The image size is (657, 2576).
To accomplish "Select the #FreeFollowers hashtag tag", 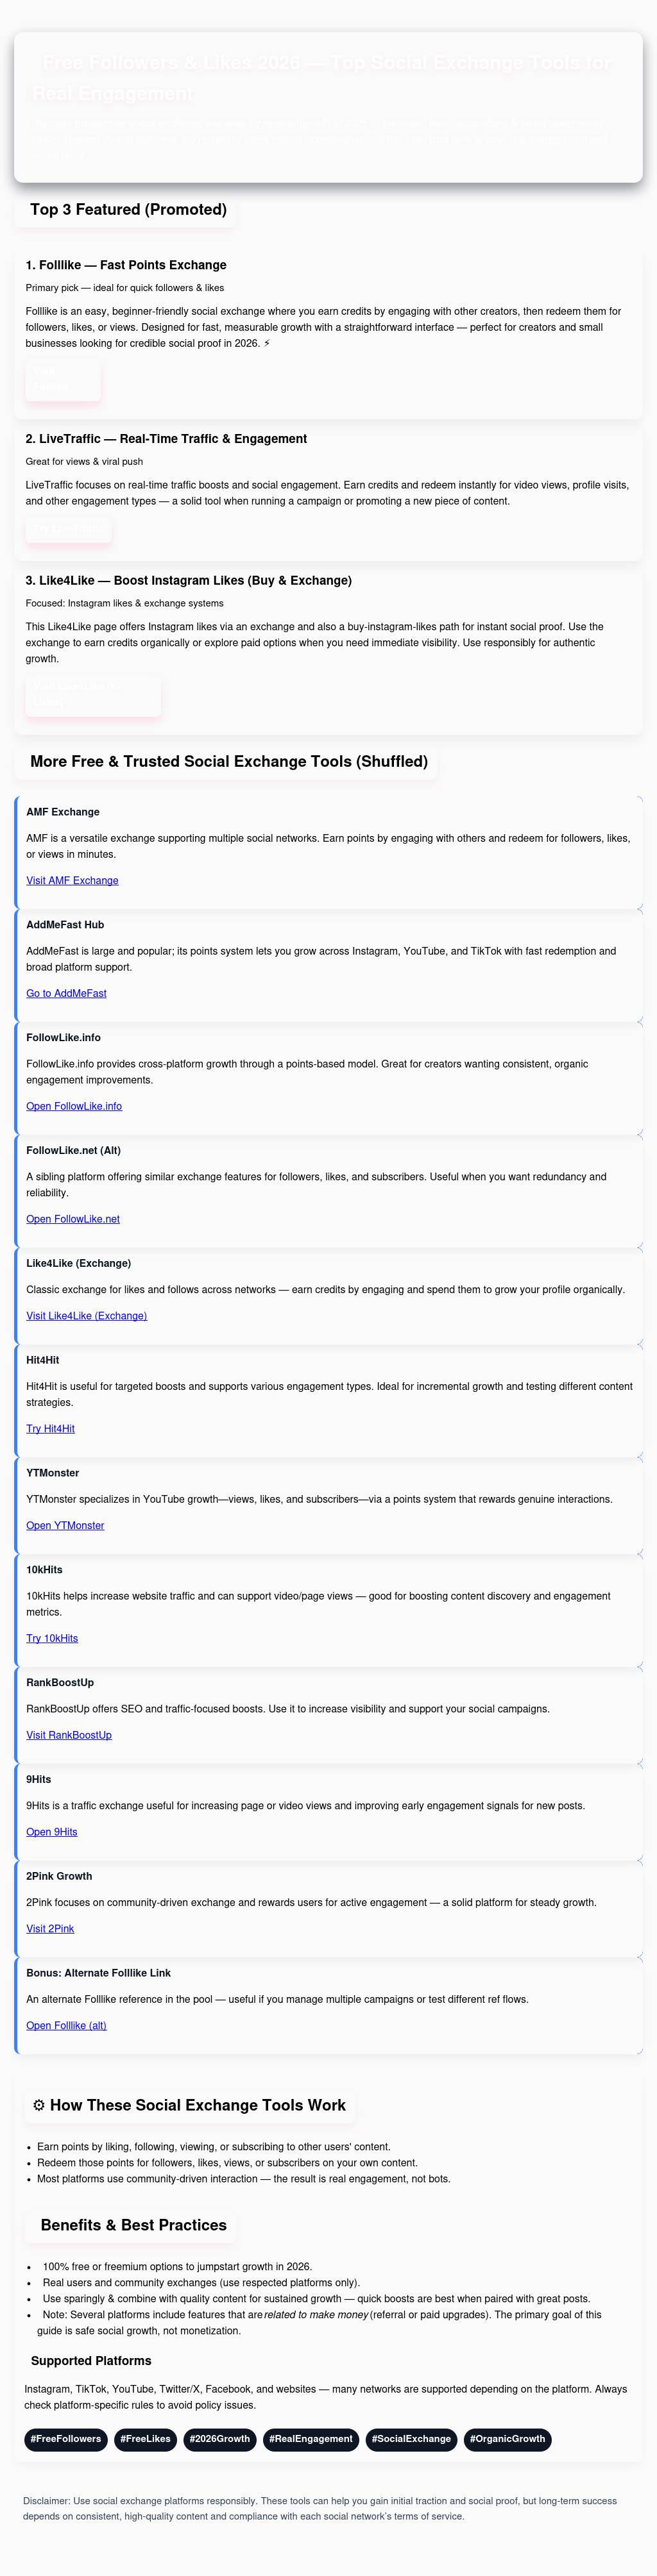I will tap(66, 2438).
